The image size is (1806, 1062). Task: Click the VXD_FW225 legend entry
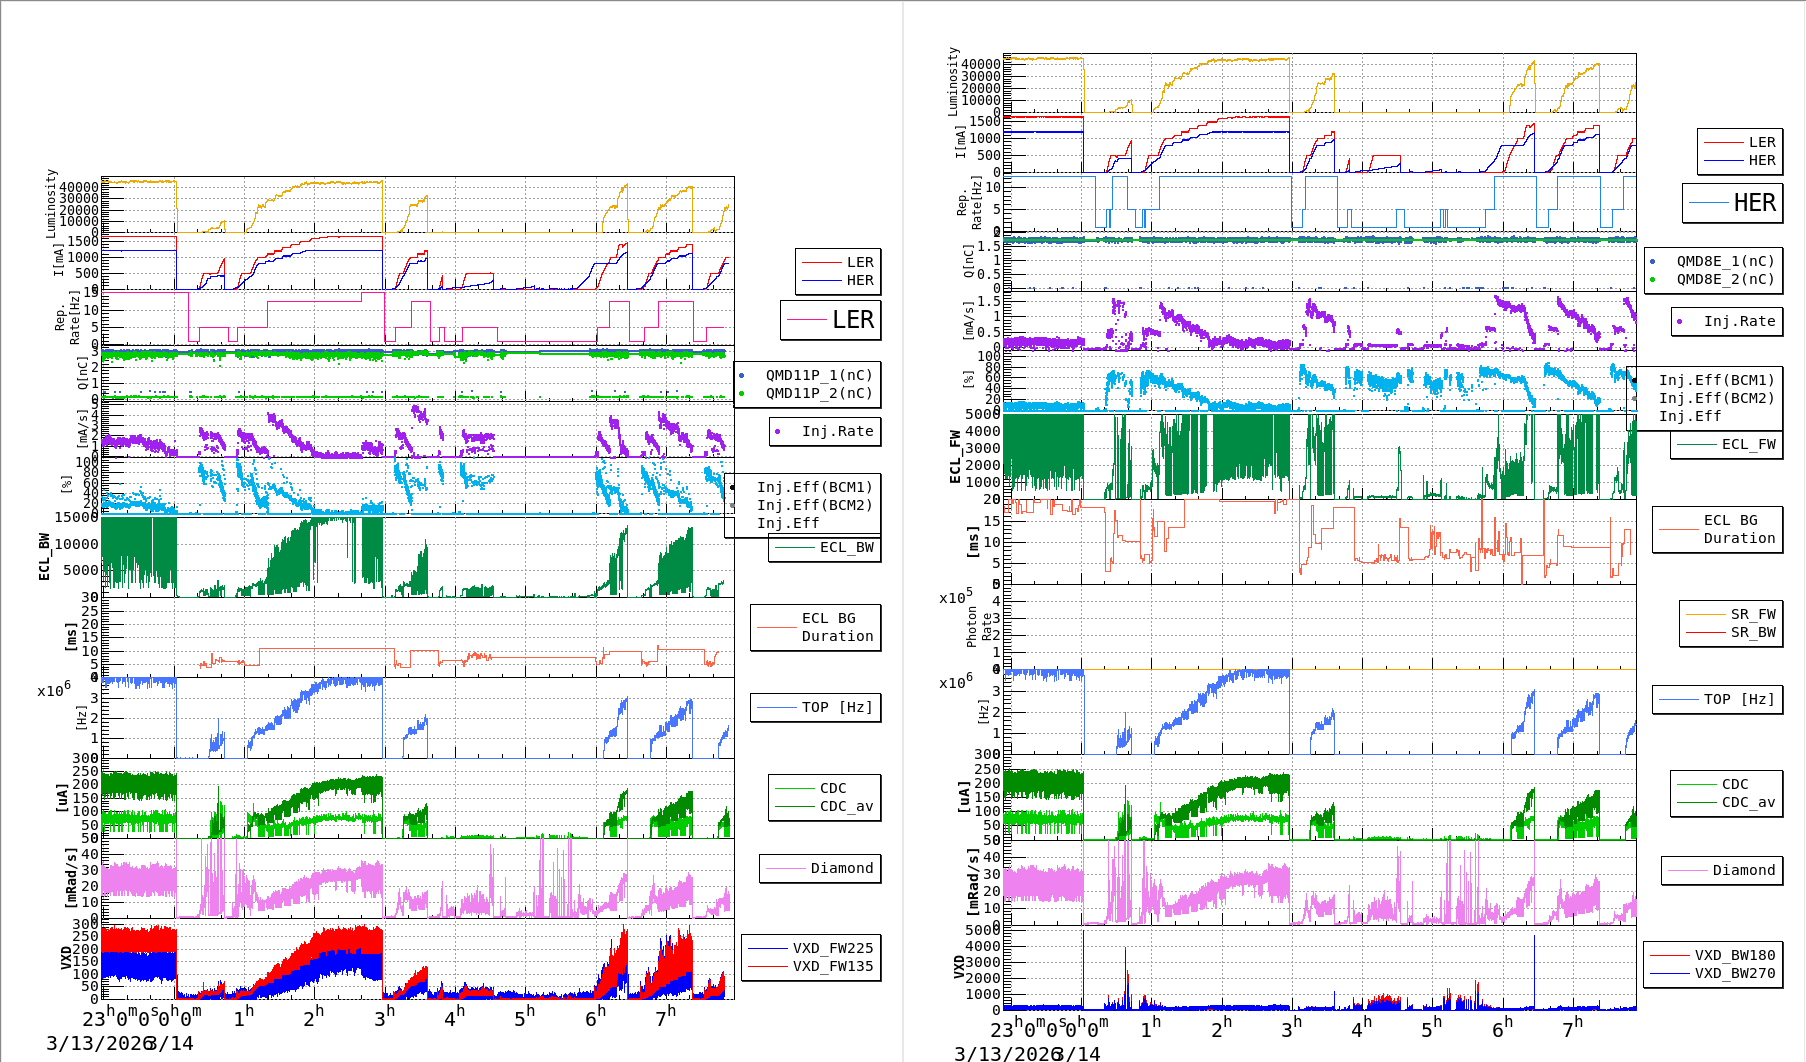point(811,948)
